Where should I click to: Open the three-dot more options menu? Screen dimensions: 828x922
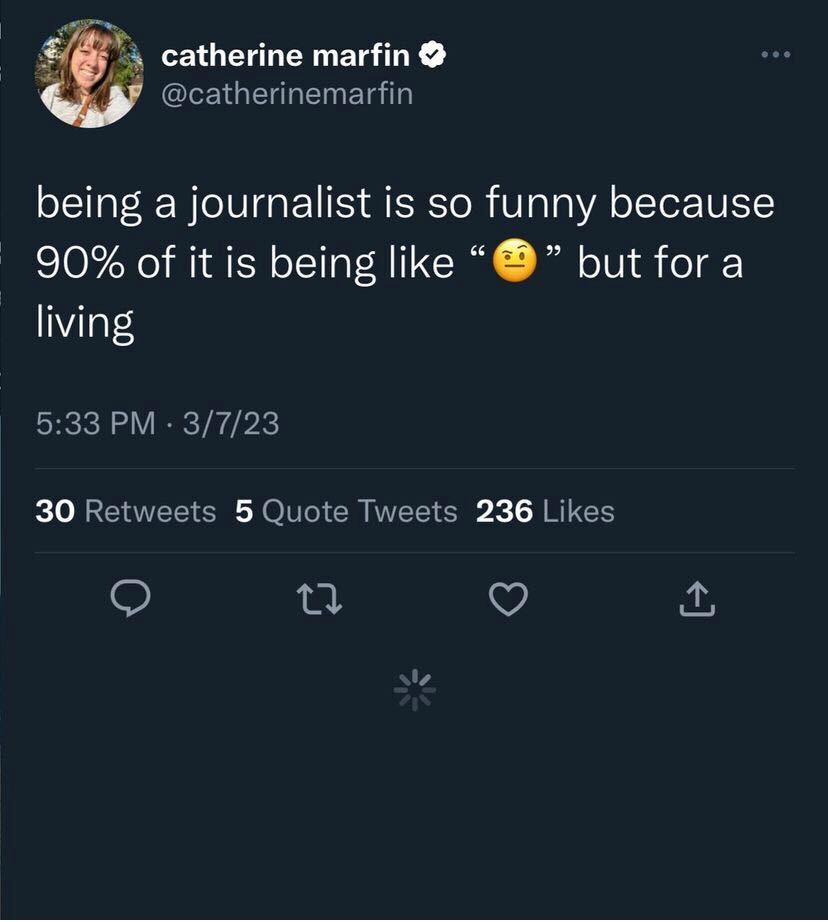775,54
